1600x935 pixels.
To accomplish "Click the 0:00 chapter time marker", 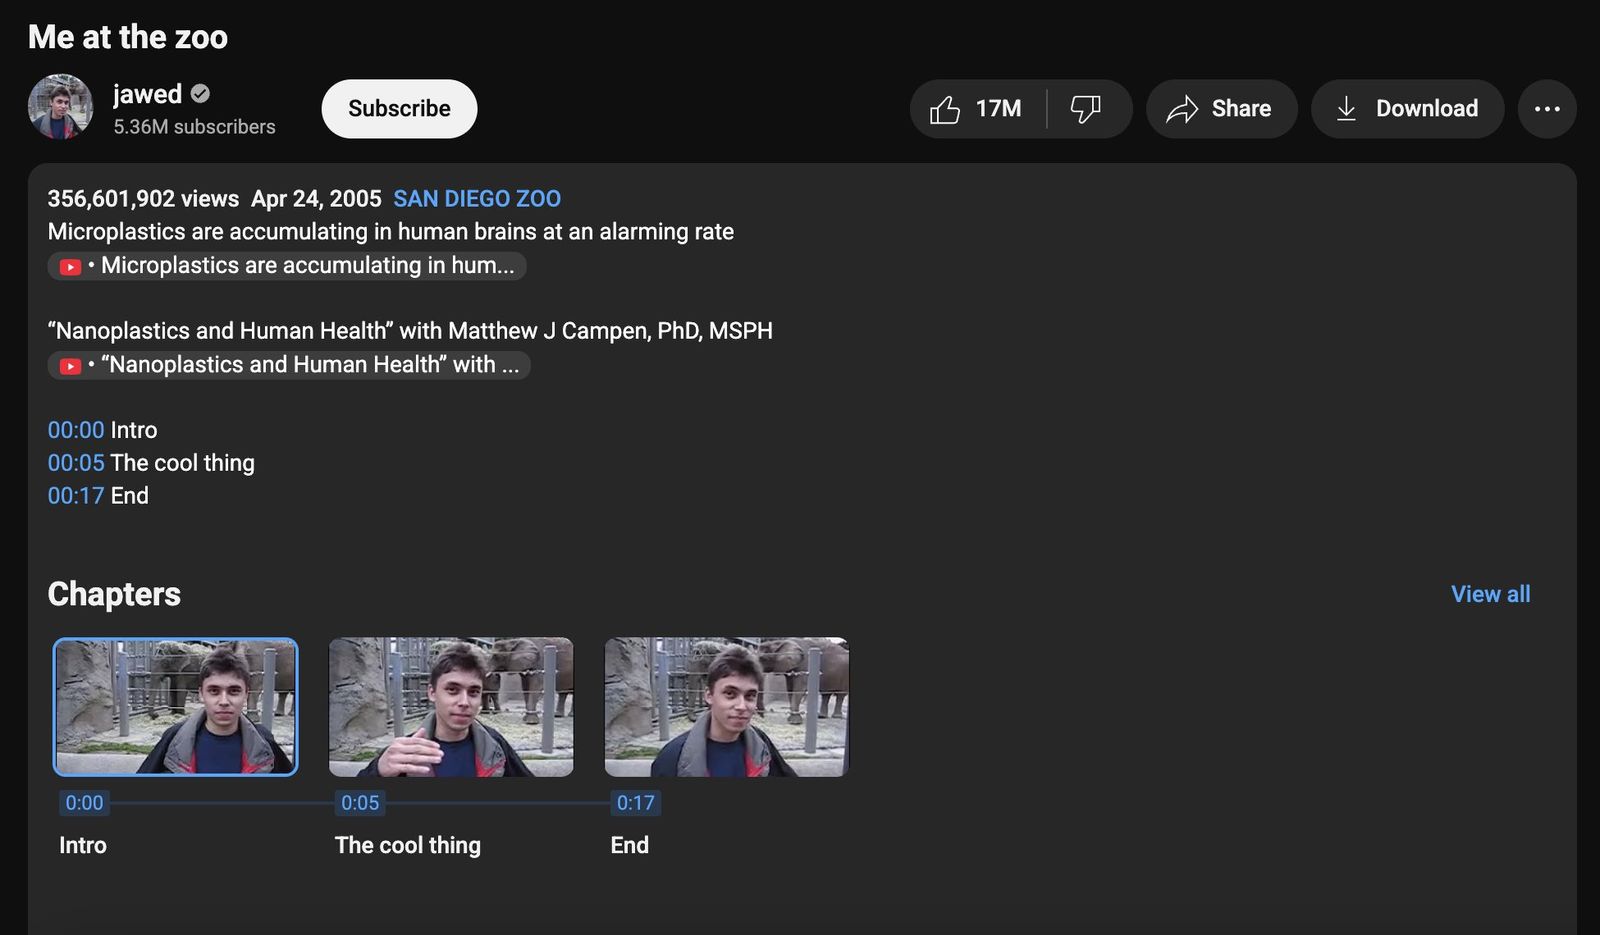I will pos(84,803).
